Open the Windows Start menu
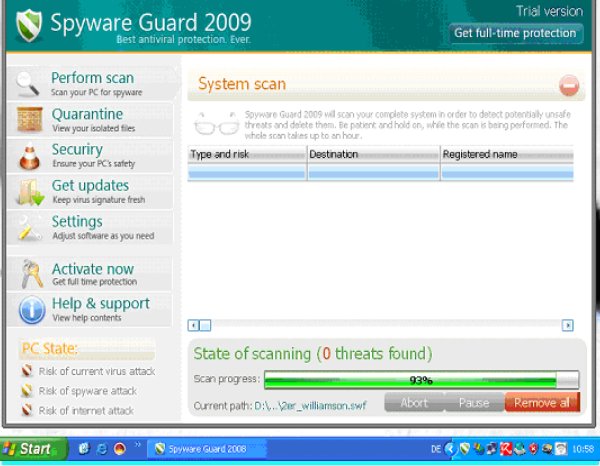This screenshot has width=600, height=466. tap(30, 449)
